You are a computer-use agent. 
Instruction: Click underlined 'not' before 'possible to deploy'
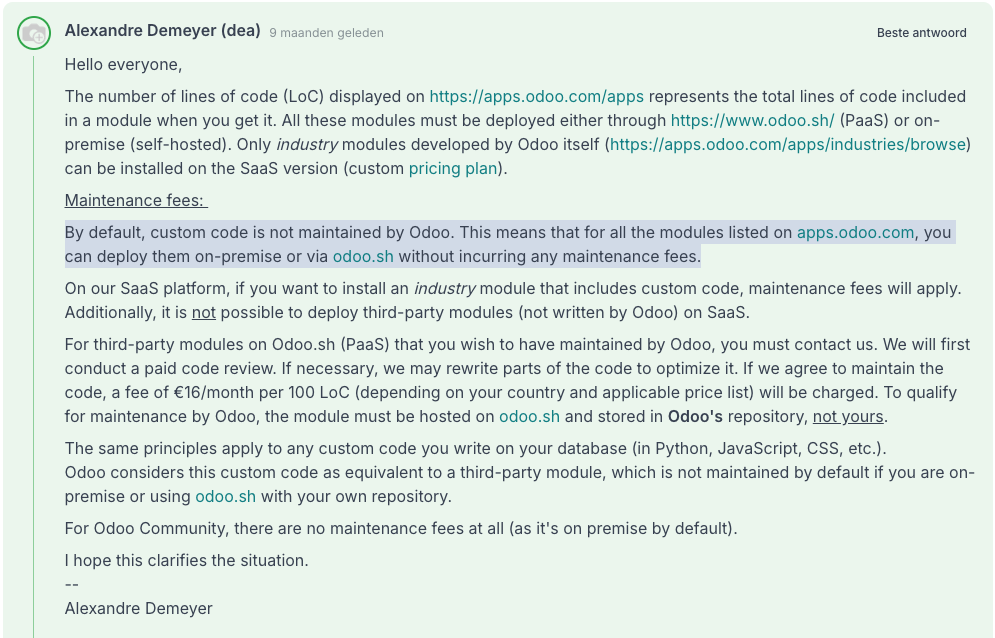204,313
